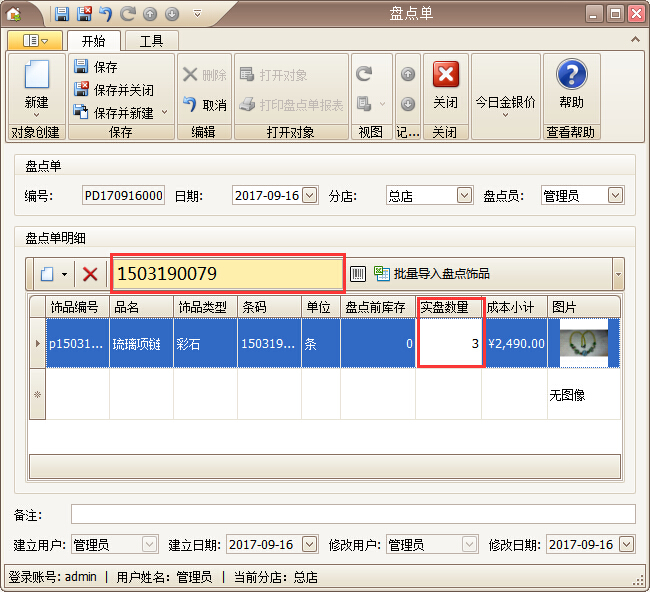Click the refresh icon in the 视图 group

pyautogui.click(x=365, y=74)
